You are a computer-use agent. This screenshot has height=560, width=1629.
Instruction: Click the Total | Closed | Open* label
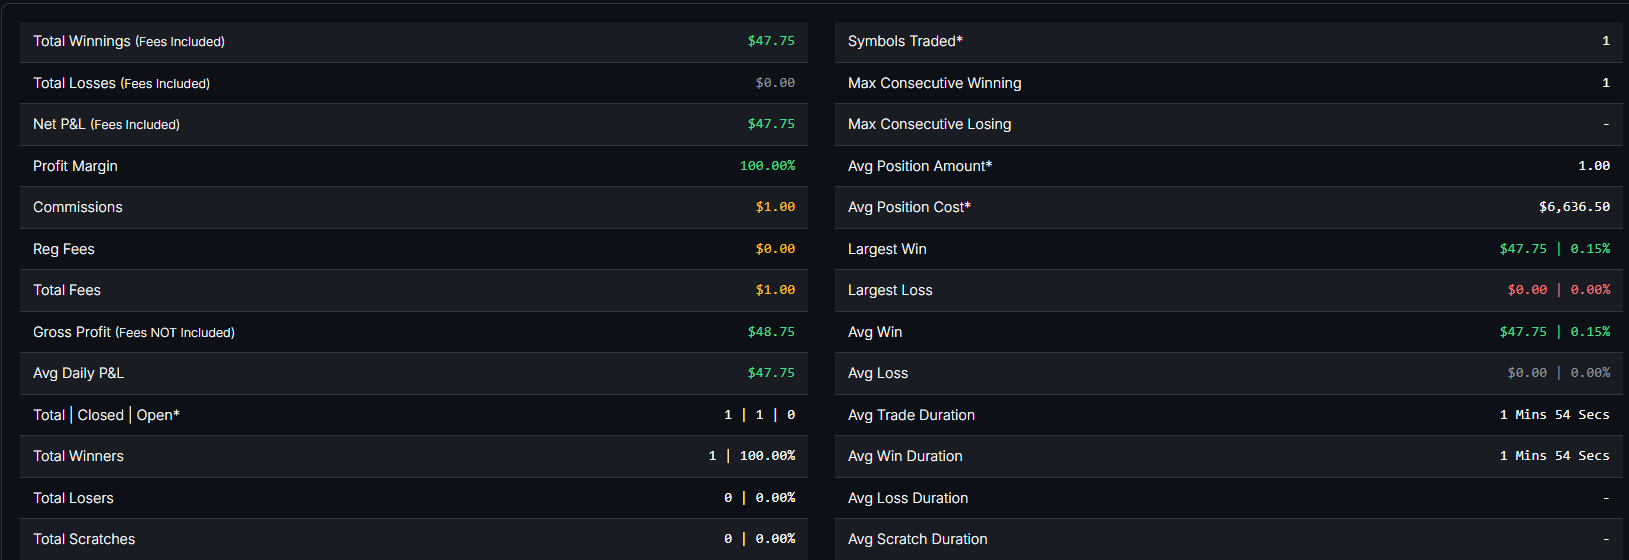(x=106, y=415)
